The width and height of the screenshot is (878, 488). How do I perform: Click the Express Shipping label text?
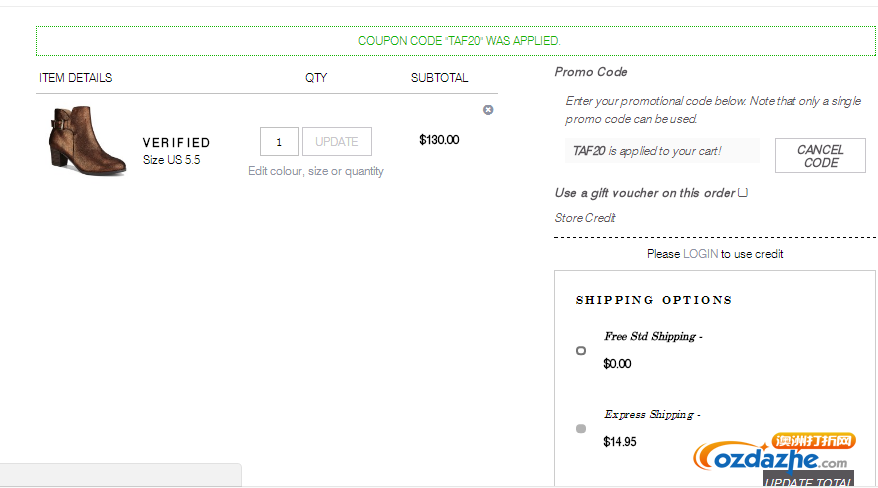(x=652, y=415)
